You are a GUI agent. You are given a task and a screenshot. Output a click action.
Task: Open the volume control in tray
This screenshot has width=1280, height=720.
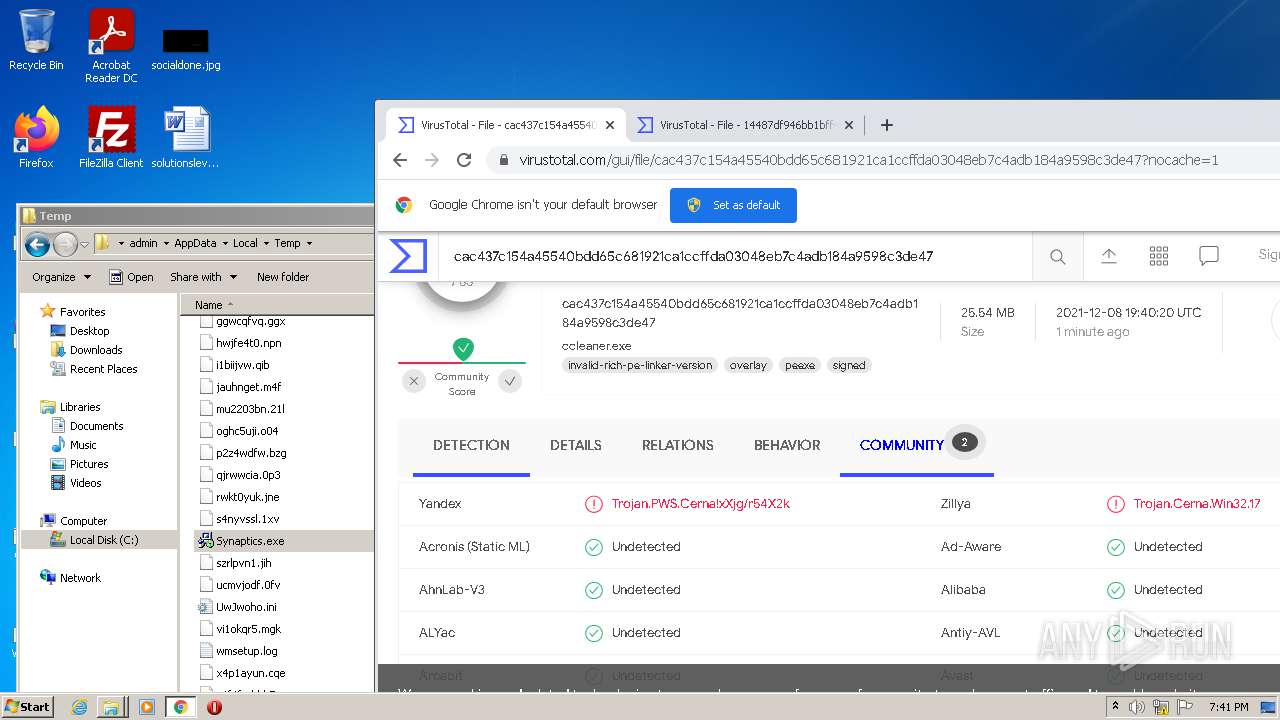(1137, 707)
